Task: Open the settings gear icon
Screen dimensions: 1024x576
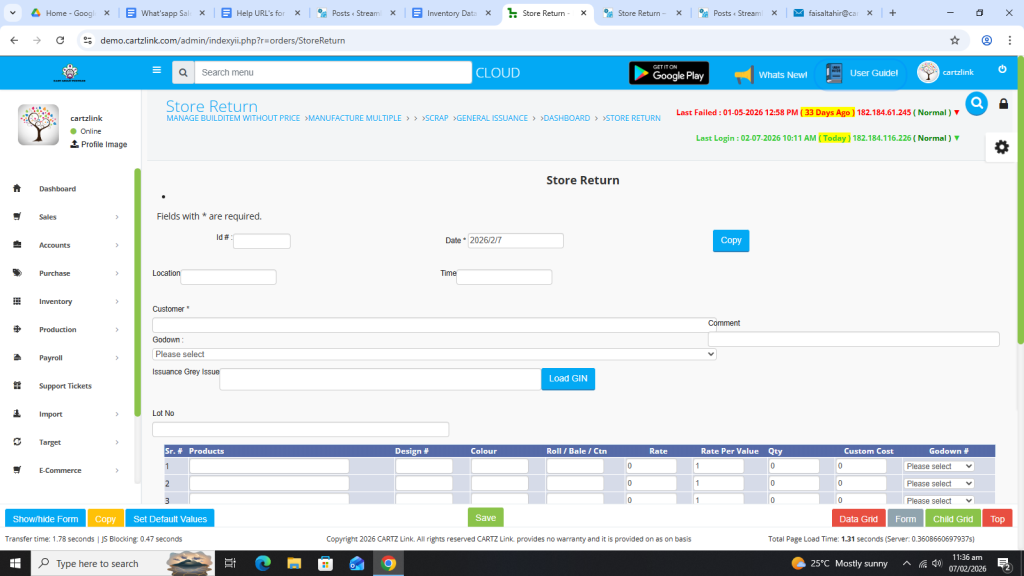Action: pyautogui.click(x=1001, y=147)
